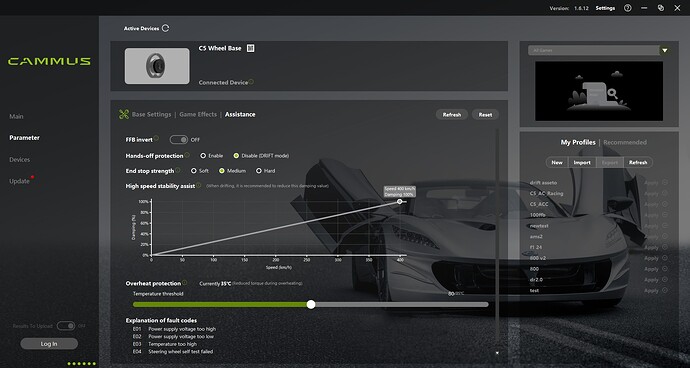
Task: Show info icon next to Hands-off protection
Action: 187,155
